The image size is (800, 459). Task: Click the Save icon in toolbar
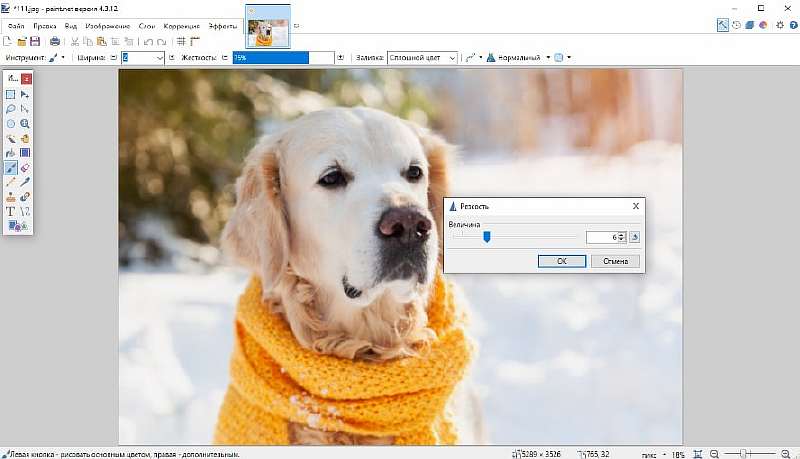35,41
